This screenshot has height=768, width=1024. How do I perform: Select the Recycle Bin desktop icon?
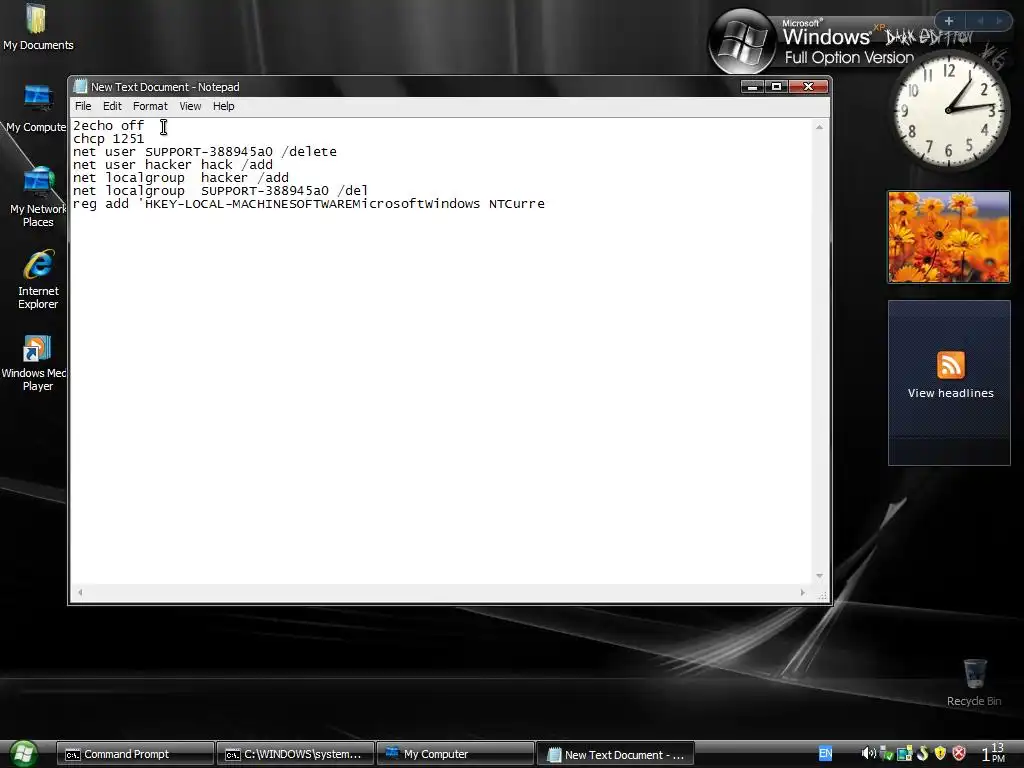coord(974,682)
